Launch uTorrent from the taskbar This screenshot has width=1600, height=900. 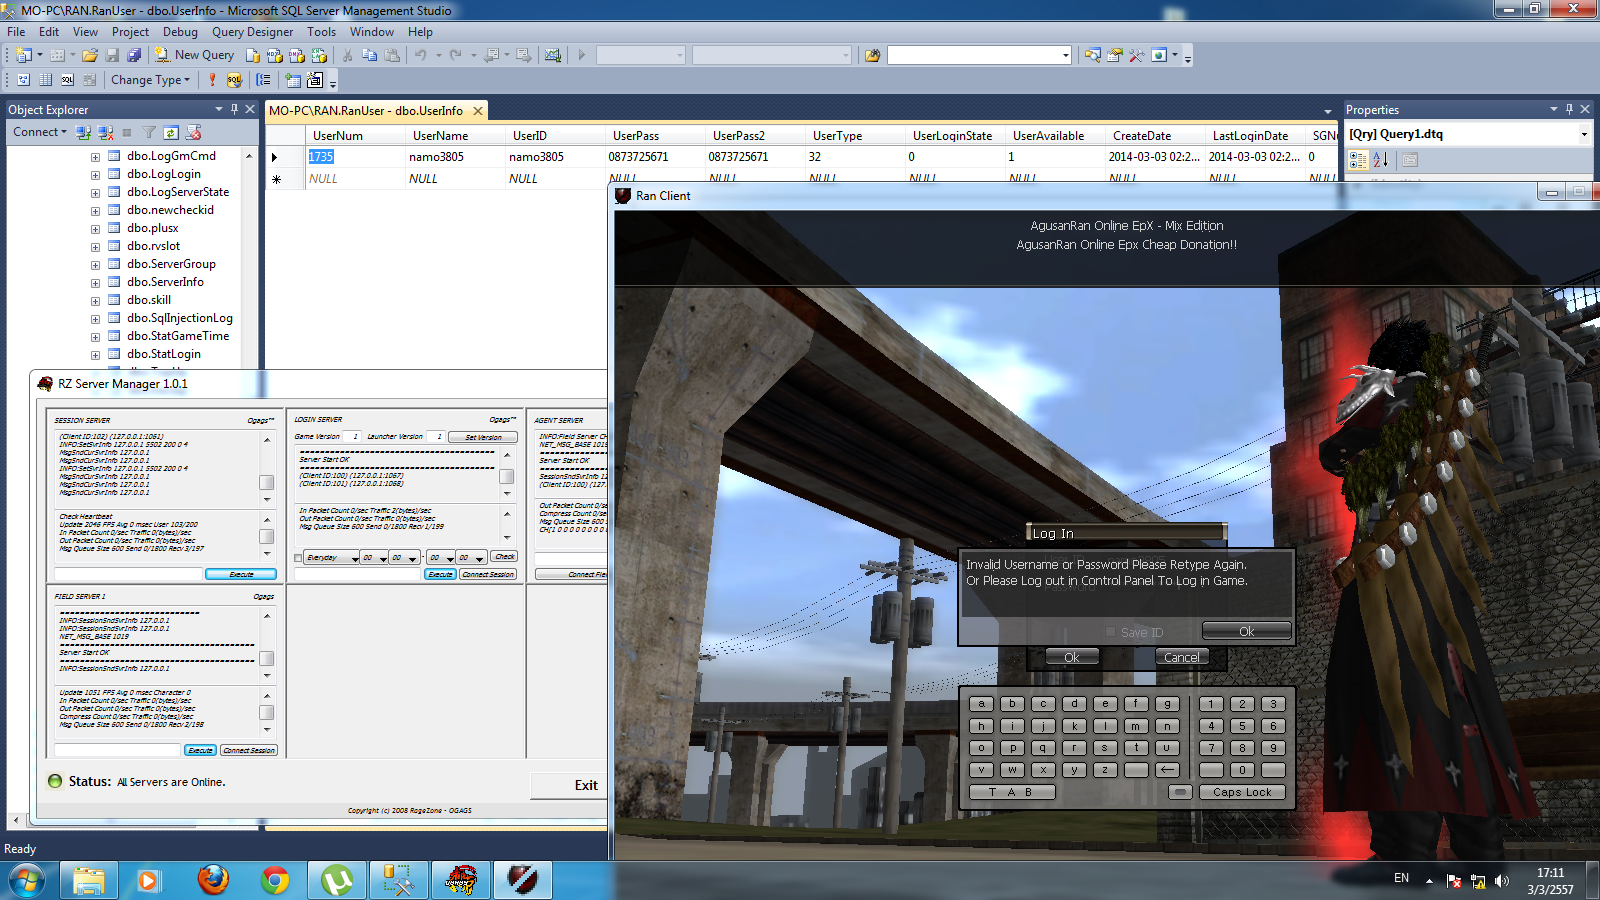click(337, 880)
